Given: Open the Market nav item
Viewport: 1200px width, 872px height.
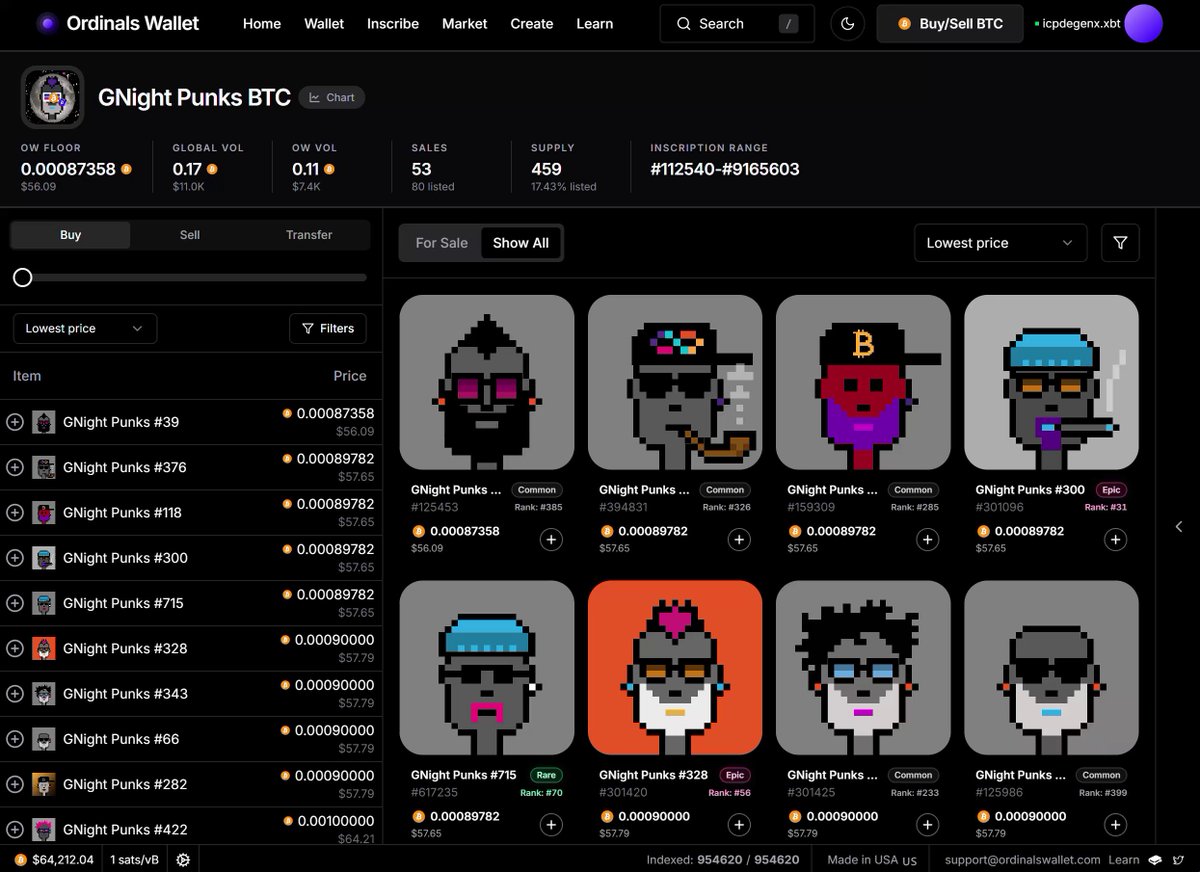Looking at the screenshot, I should click(465, 23).
